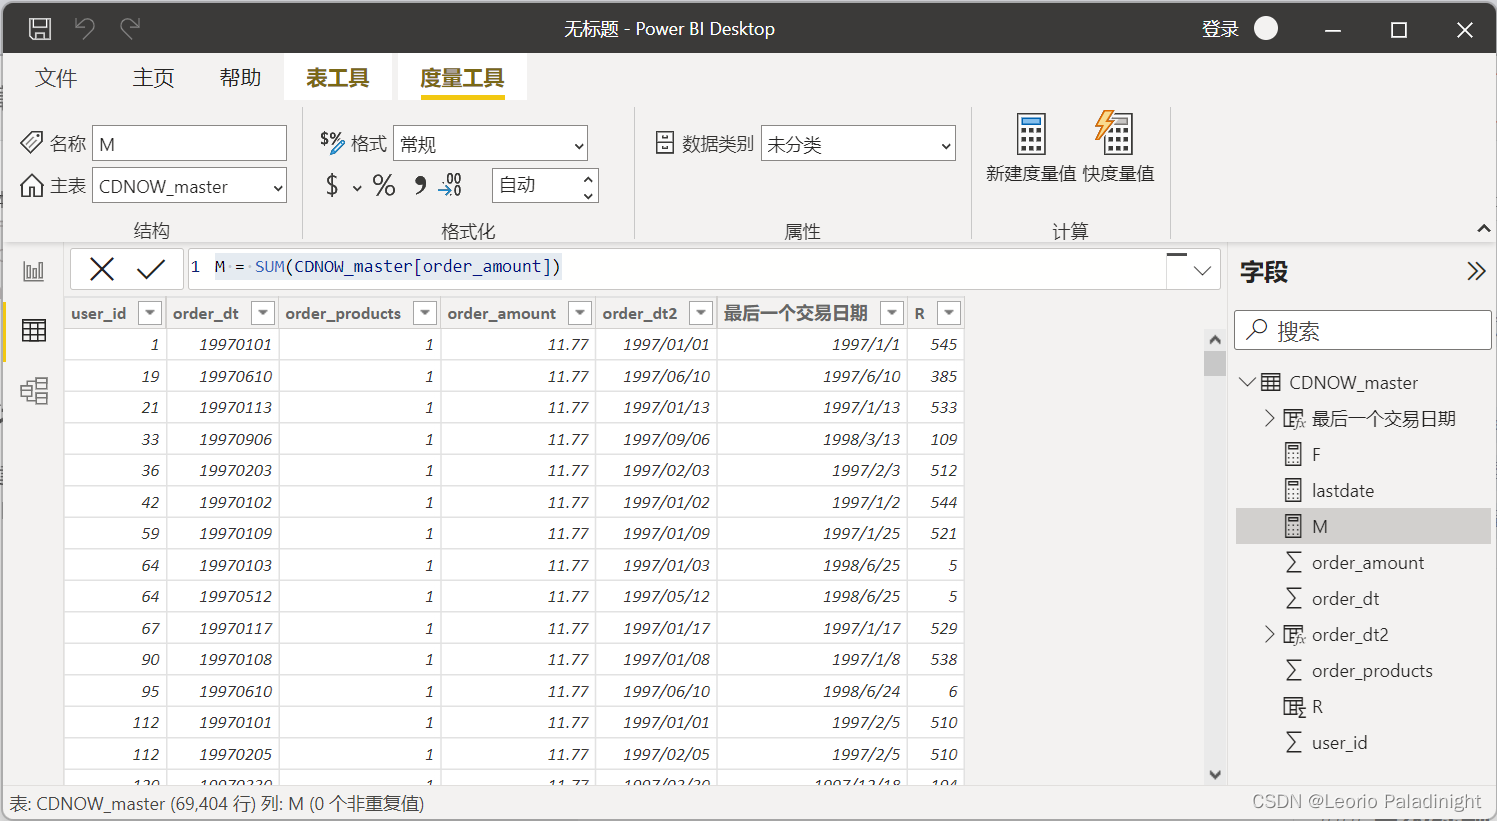Click the user account avatar circle
The width and height of the screenshot is (1497, 821).
[x=1266, y=28]
